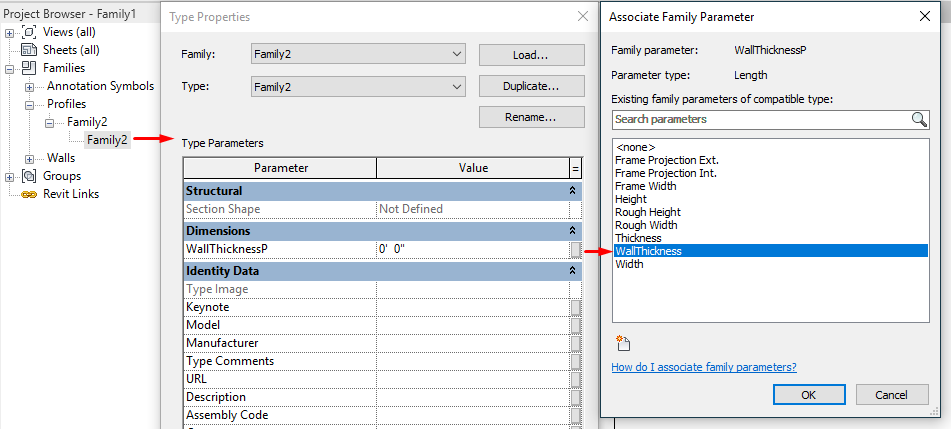The image size is (951, 429).
Task: Click the Rename... button
Action: (x=531, y=117)
